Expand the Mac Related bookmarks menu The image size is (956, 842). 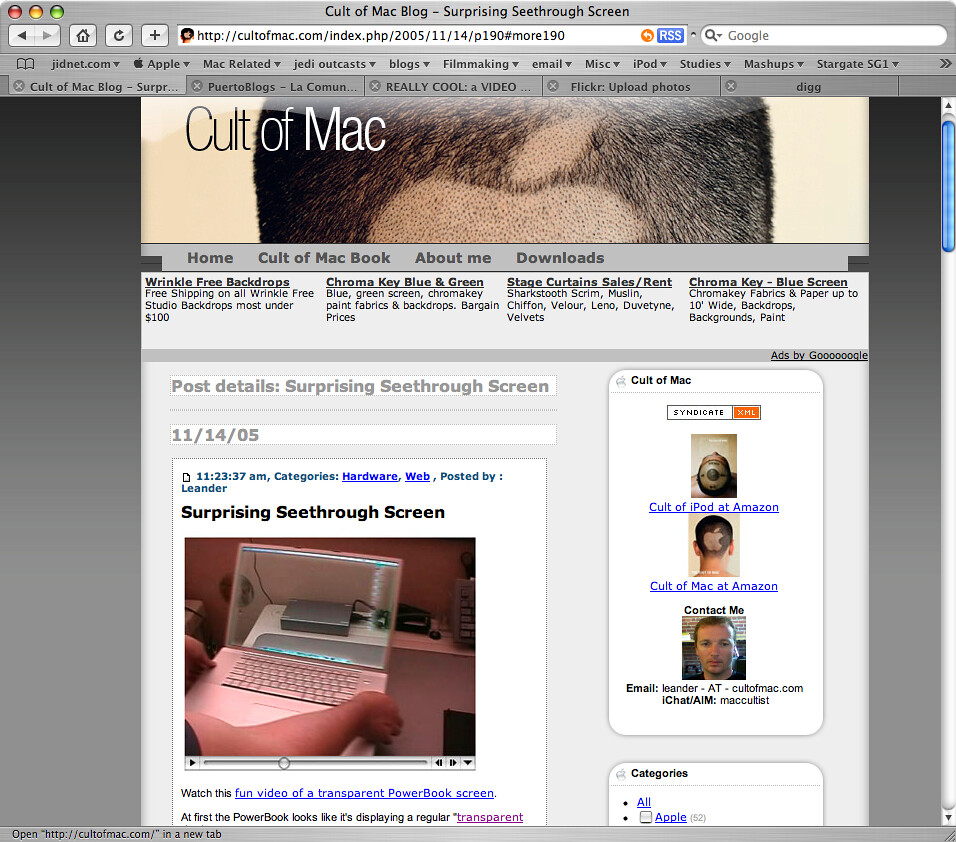(241, 64)
